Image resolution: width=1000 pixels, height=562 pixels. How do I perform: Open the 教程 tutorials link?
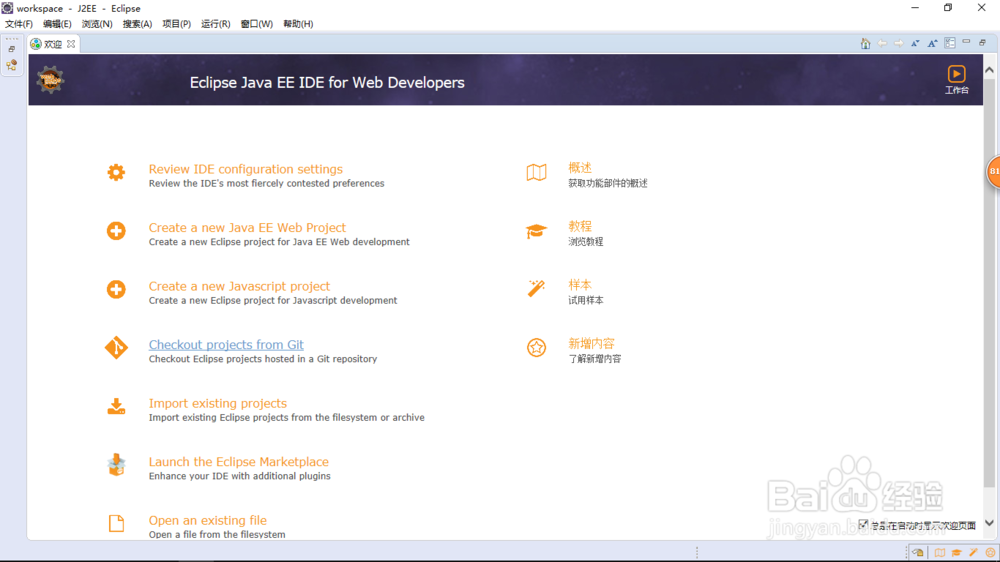coord(580,226)
